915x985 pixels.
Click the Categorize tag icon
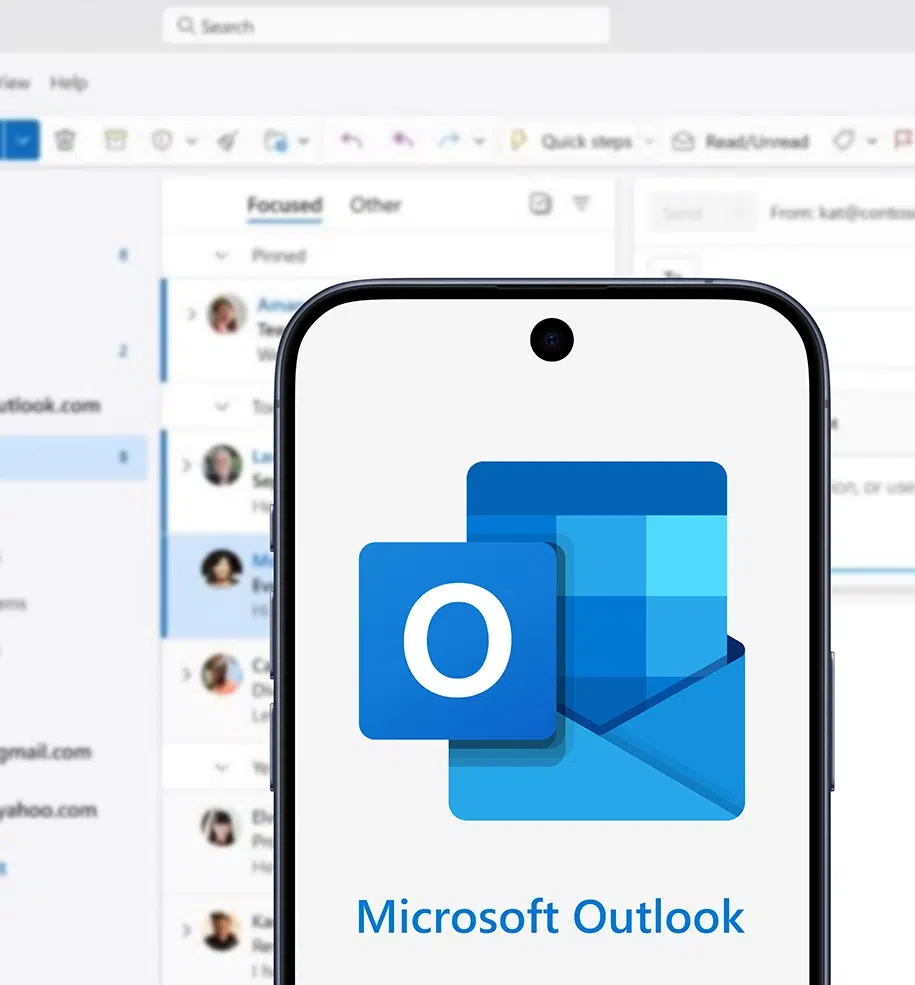(x=844, y=140)
